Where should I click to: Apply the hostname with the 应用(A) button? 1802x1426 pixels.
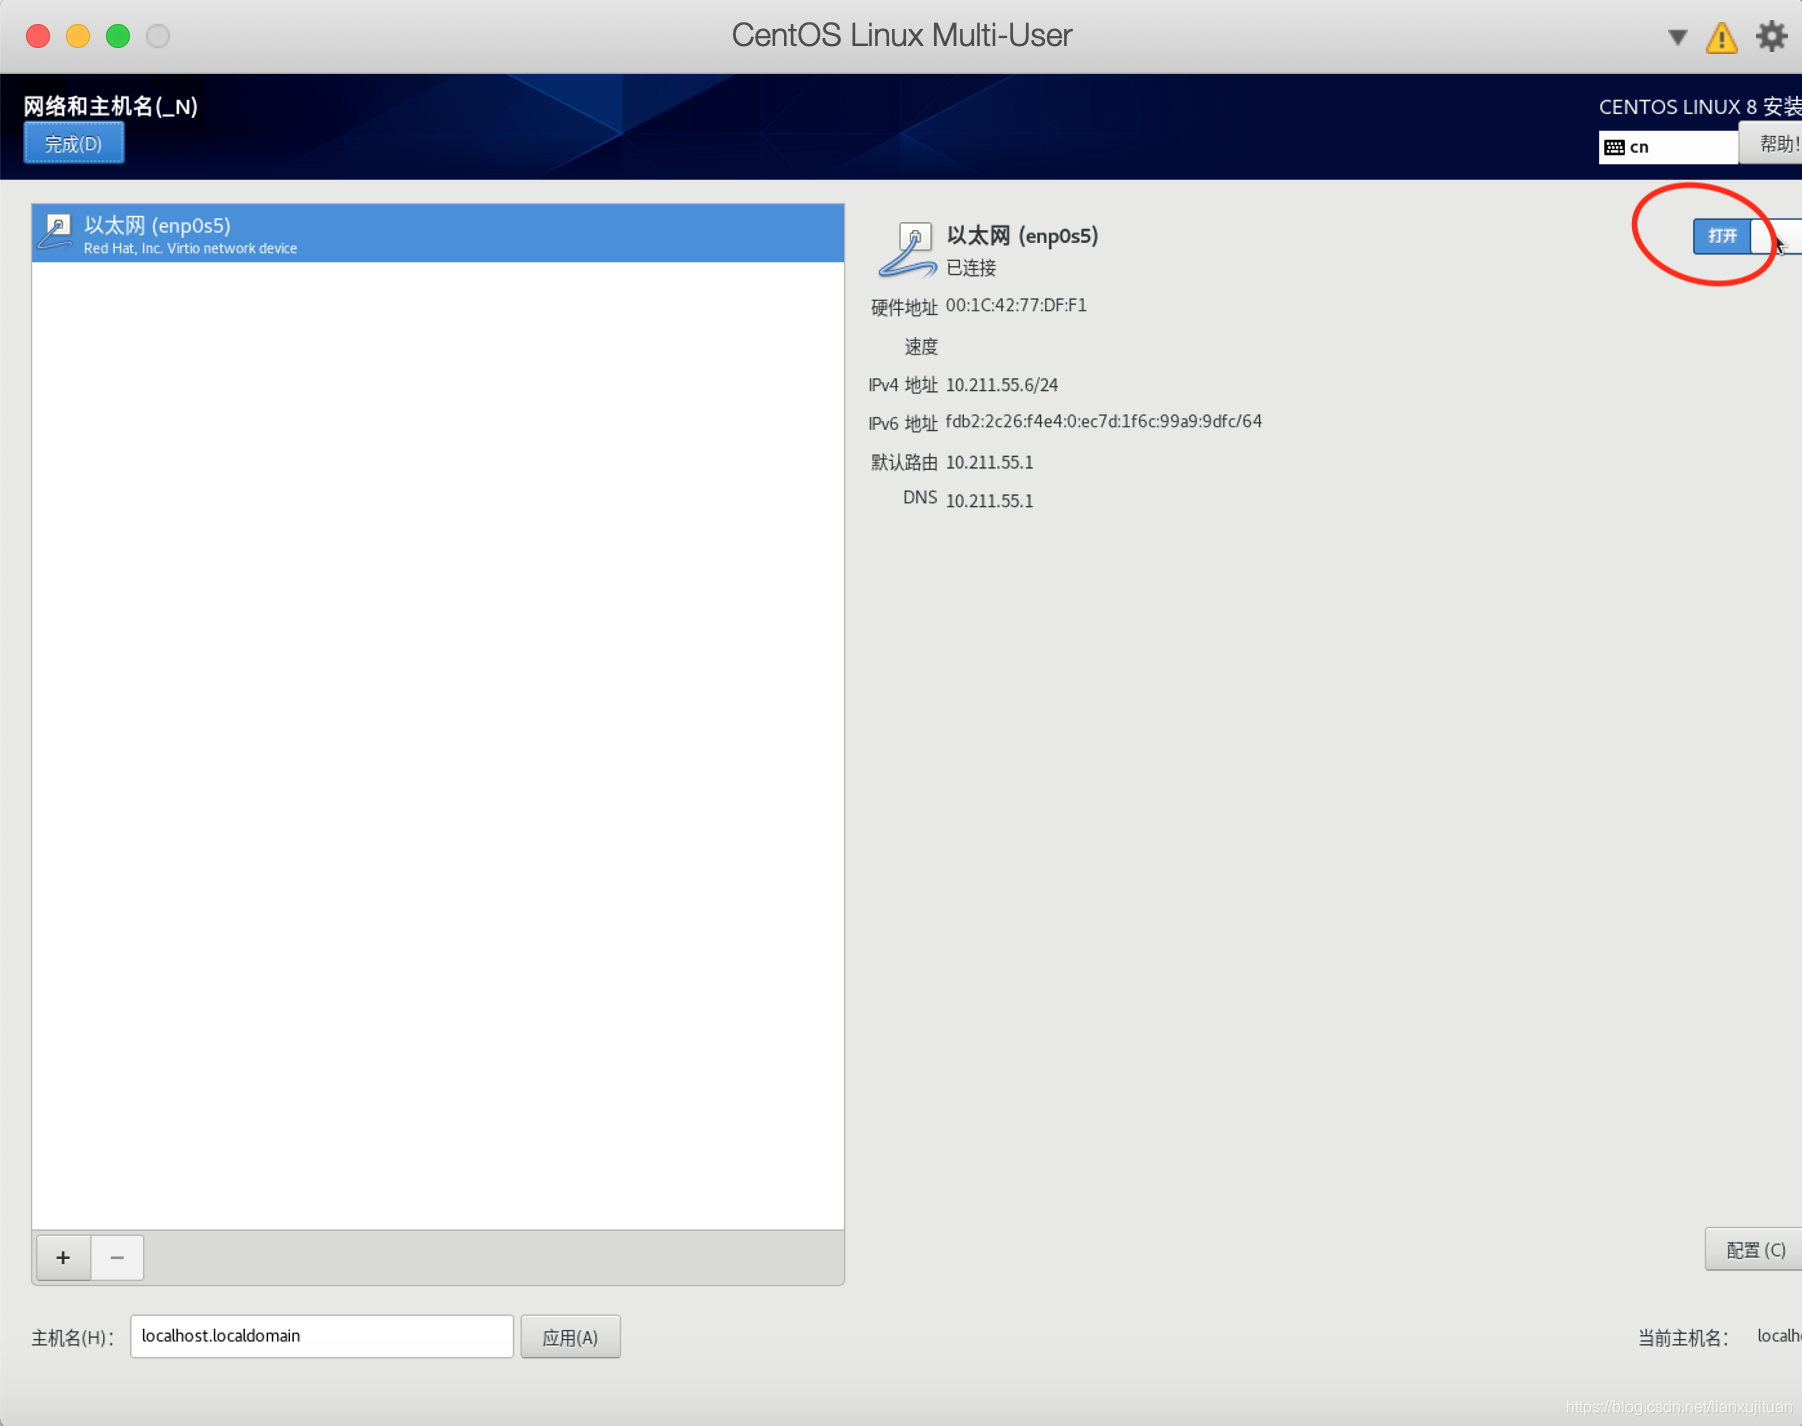click(570, 1337)
